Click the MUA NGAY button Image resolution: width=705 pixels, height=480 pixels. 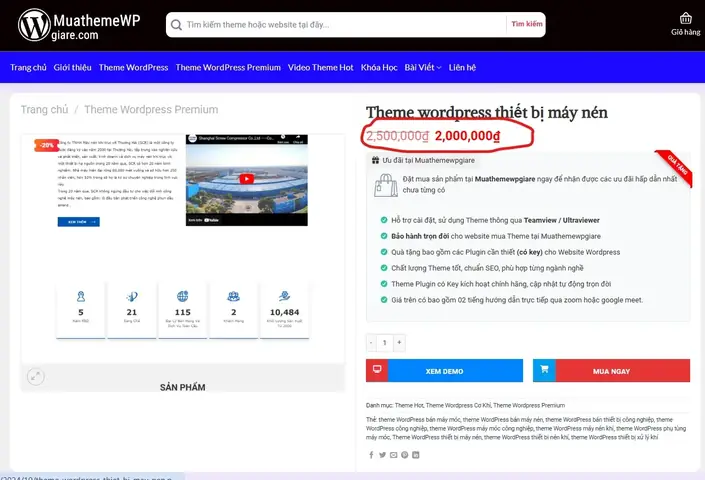(x=611, y=371)
